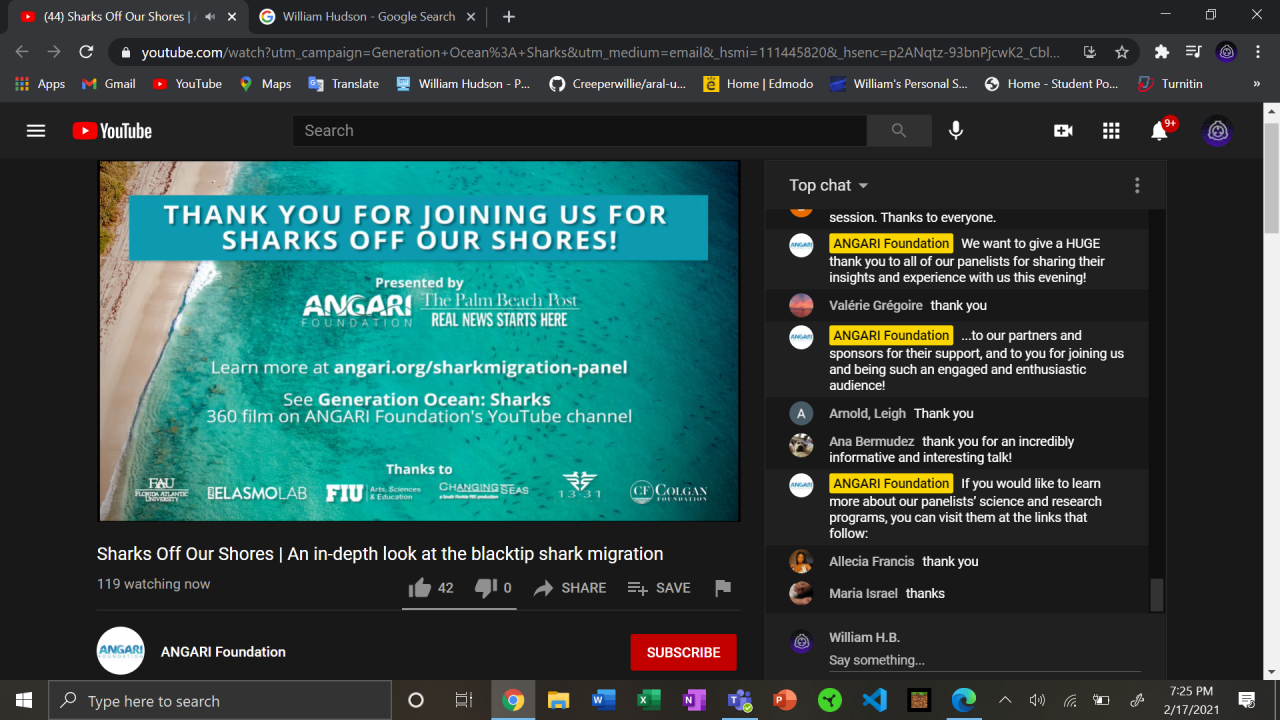This screenshot has height=720, width=1280.
Task: Focus the YouTube search field
Action: pyautogui.click(x=580, y=131)
